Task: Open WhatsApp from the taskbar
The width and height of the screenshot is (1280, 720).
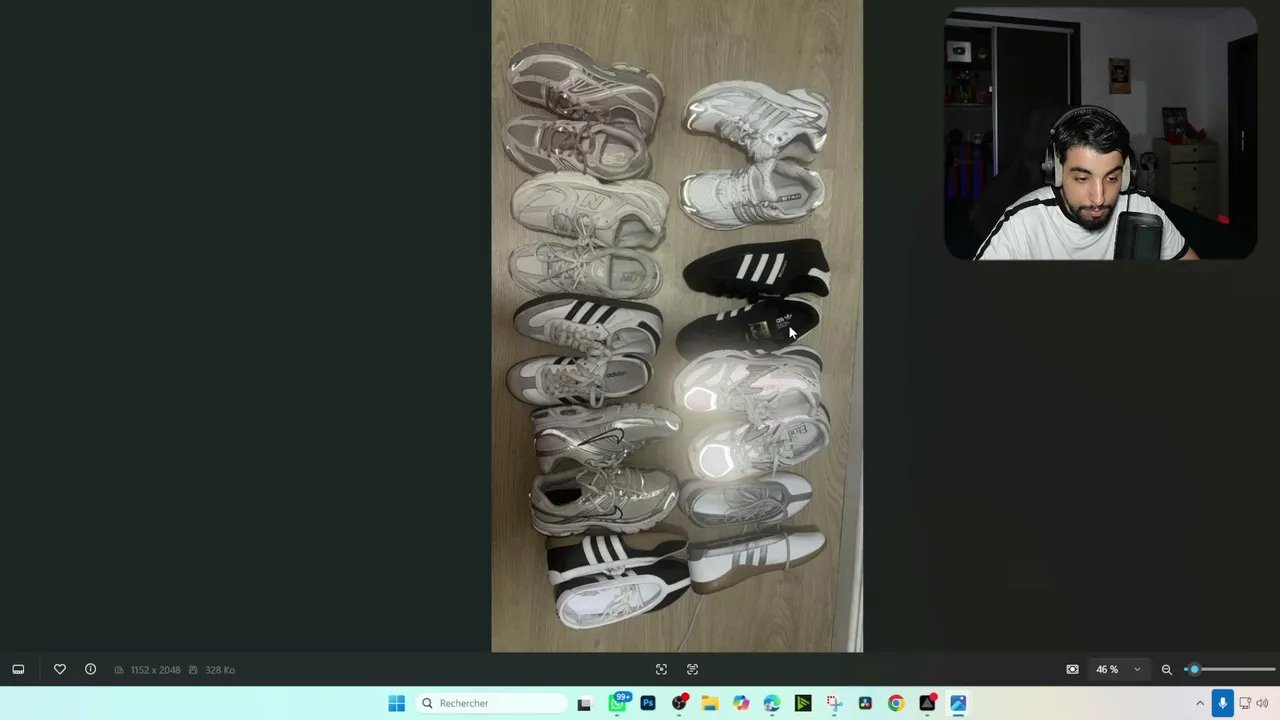Action: [x=617, y=703]
